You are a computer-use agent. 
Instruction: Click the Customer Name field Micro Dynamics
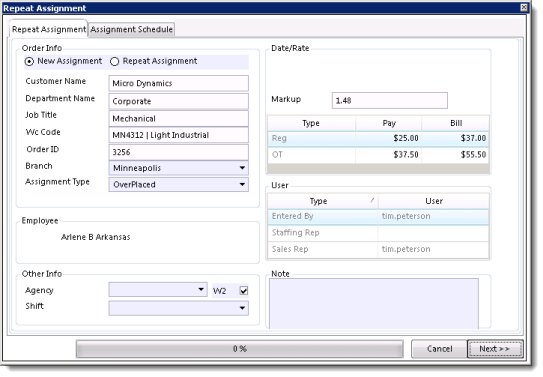coord(178,83)
